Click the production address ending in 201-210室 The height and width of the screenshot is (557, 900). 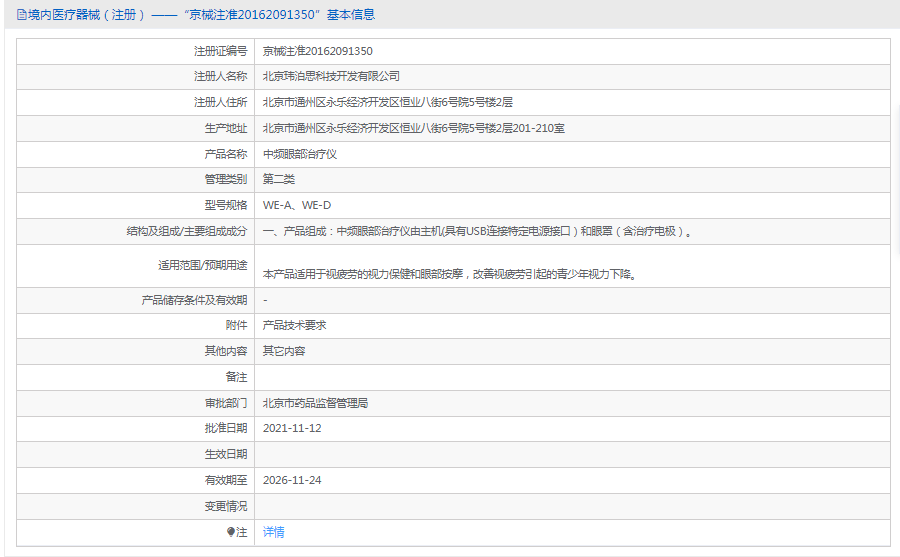click(x=414, y=129)
